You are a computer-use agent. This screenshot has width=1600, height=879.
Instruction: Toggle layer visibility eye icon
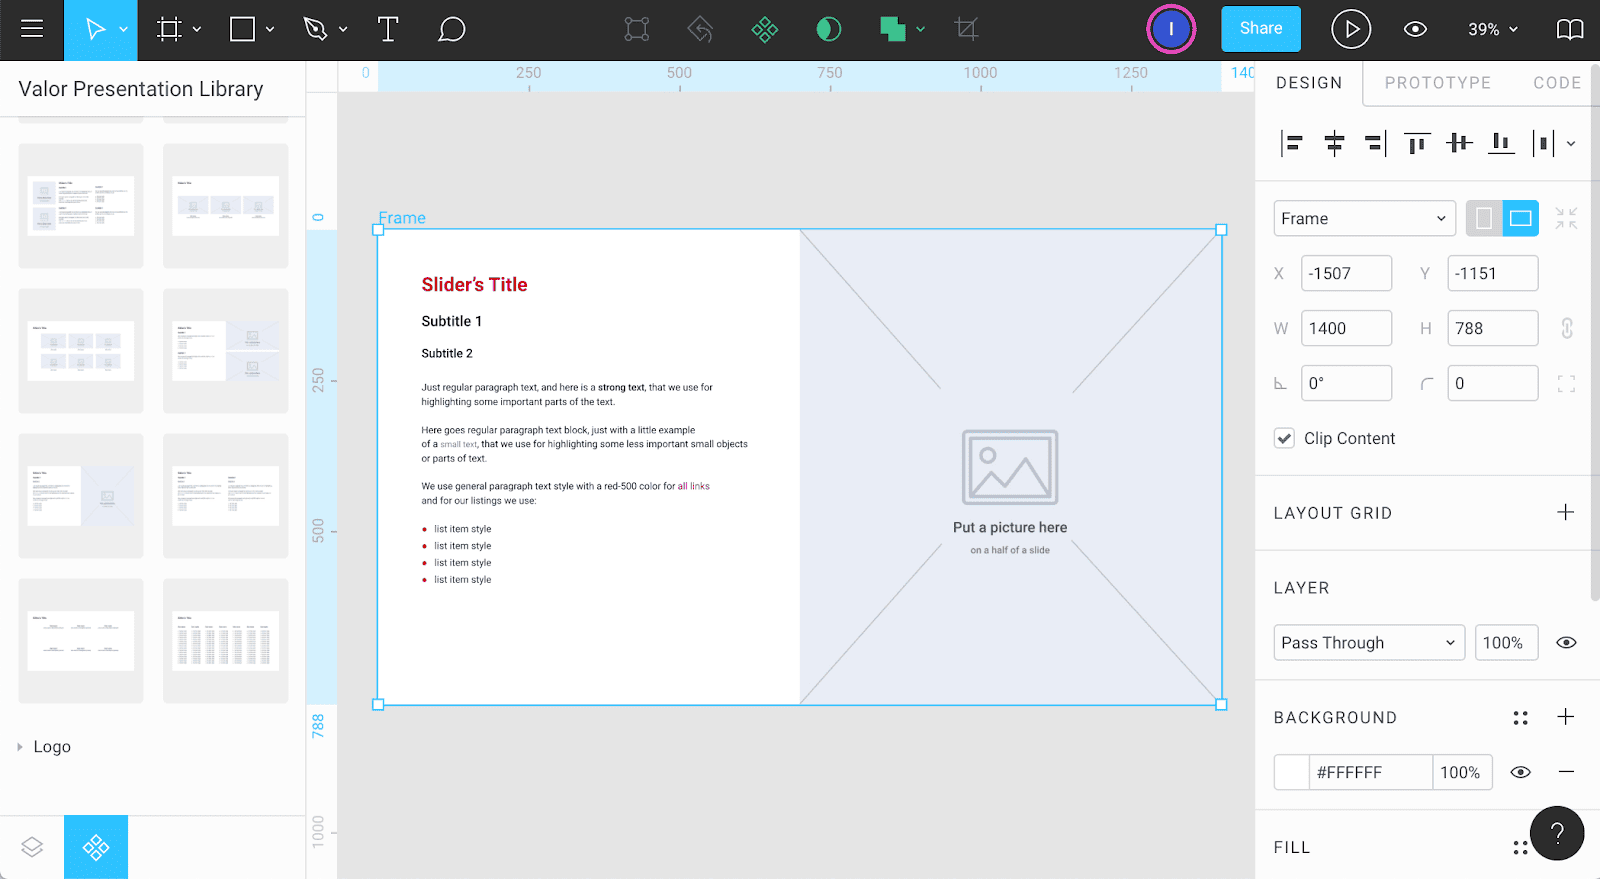[1566, 643]
